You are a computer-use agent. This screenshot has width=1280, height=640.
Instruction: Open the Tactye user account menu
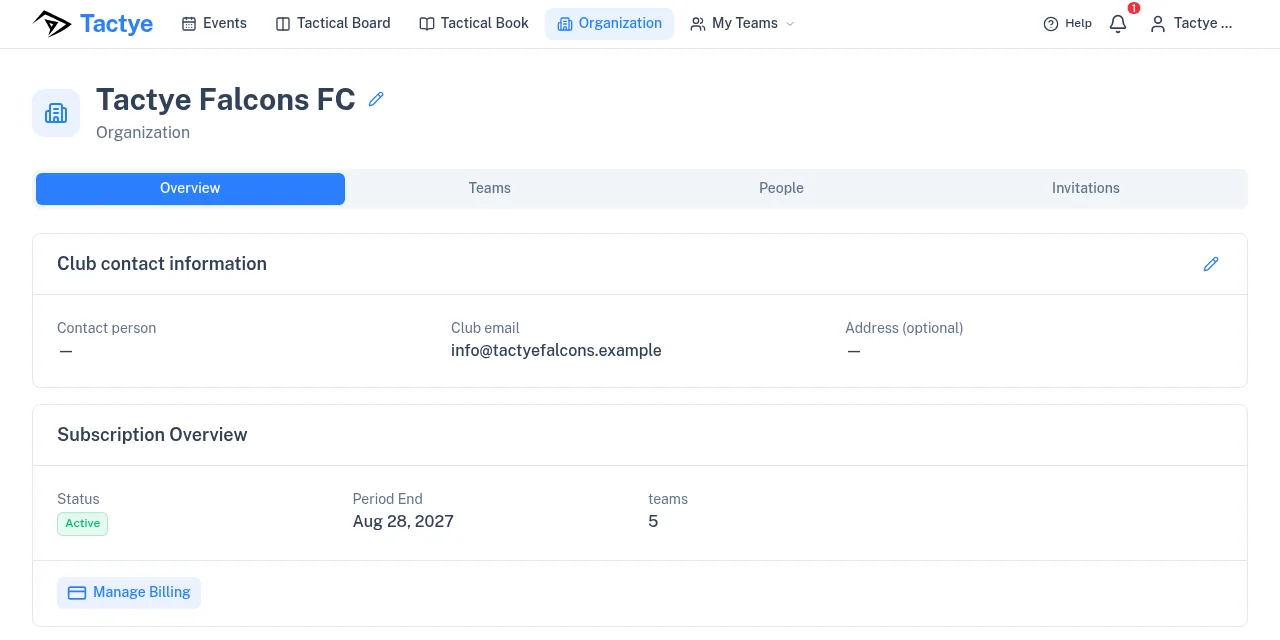pyautogui.click(x=1191, y=24)
